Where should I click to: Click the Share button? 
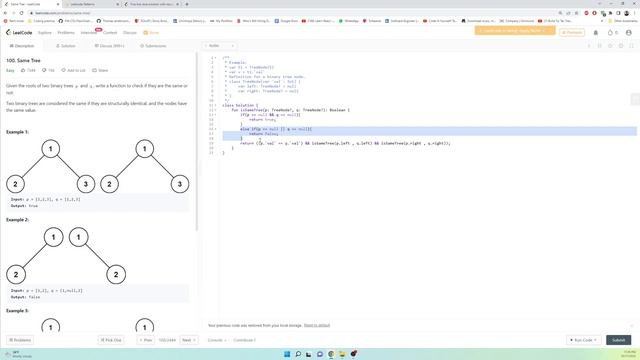tap(100, 70)
